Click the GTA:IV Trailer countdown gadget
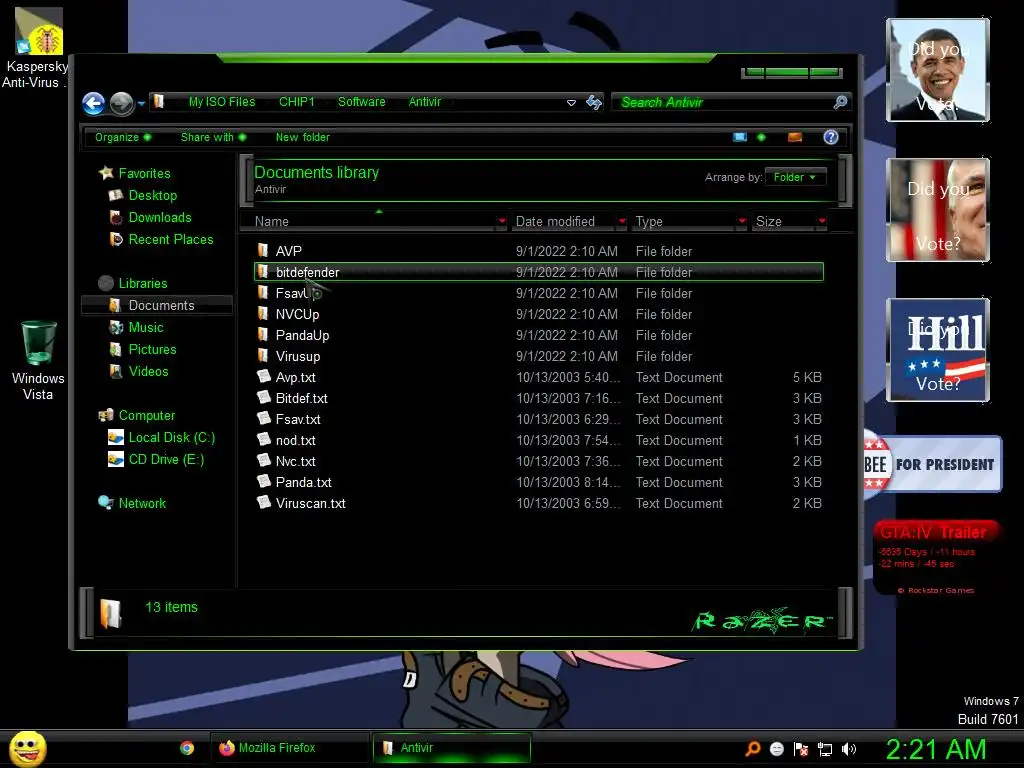 click(935, 558)
